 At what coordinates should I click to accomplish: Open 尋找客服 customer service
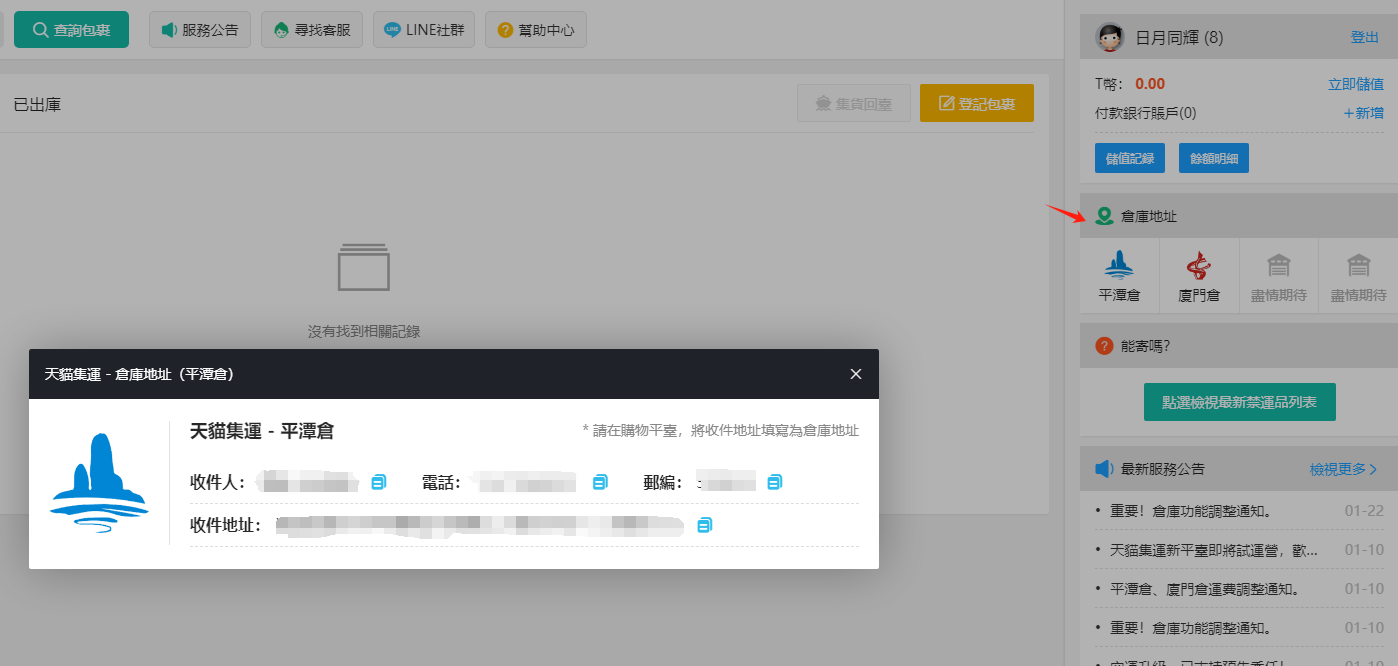pos(311,30)
